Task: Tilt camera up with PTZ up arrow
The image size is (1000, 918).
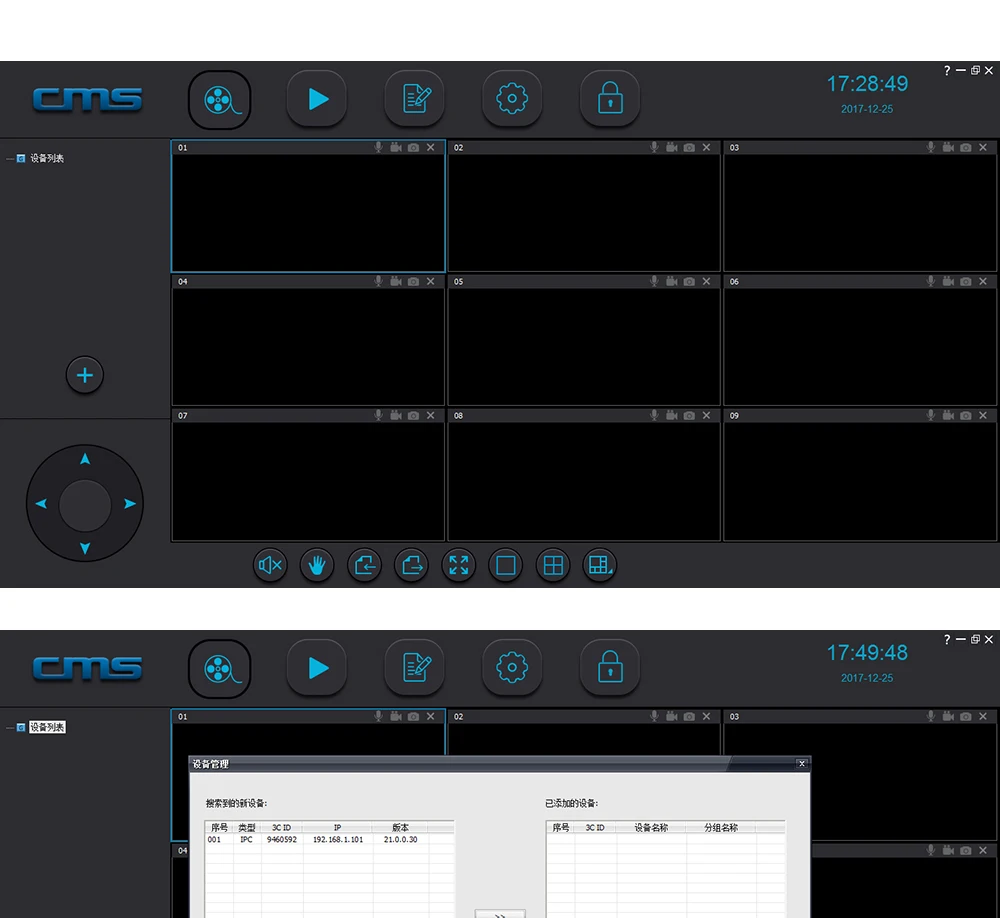Action: (85, 459)
